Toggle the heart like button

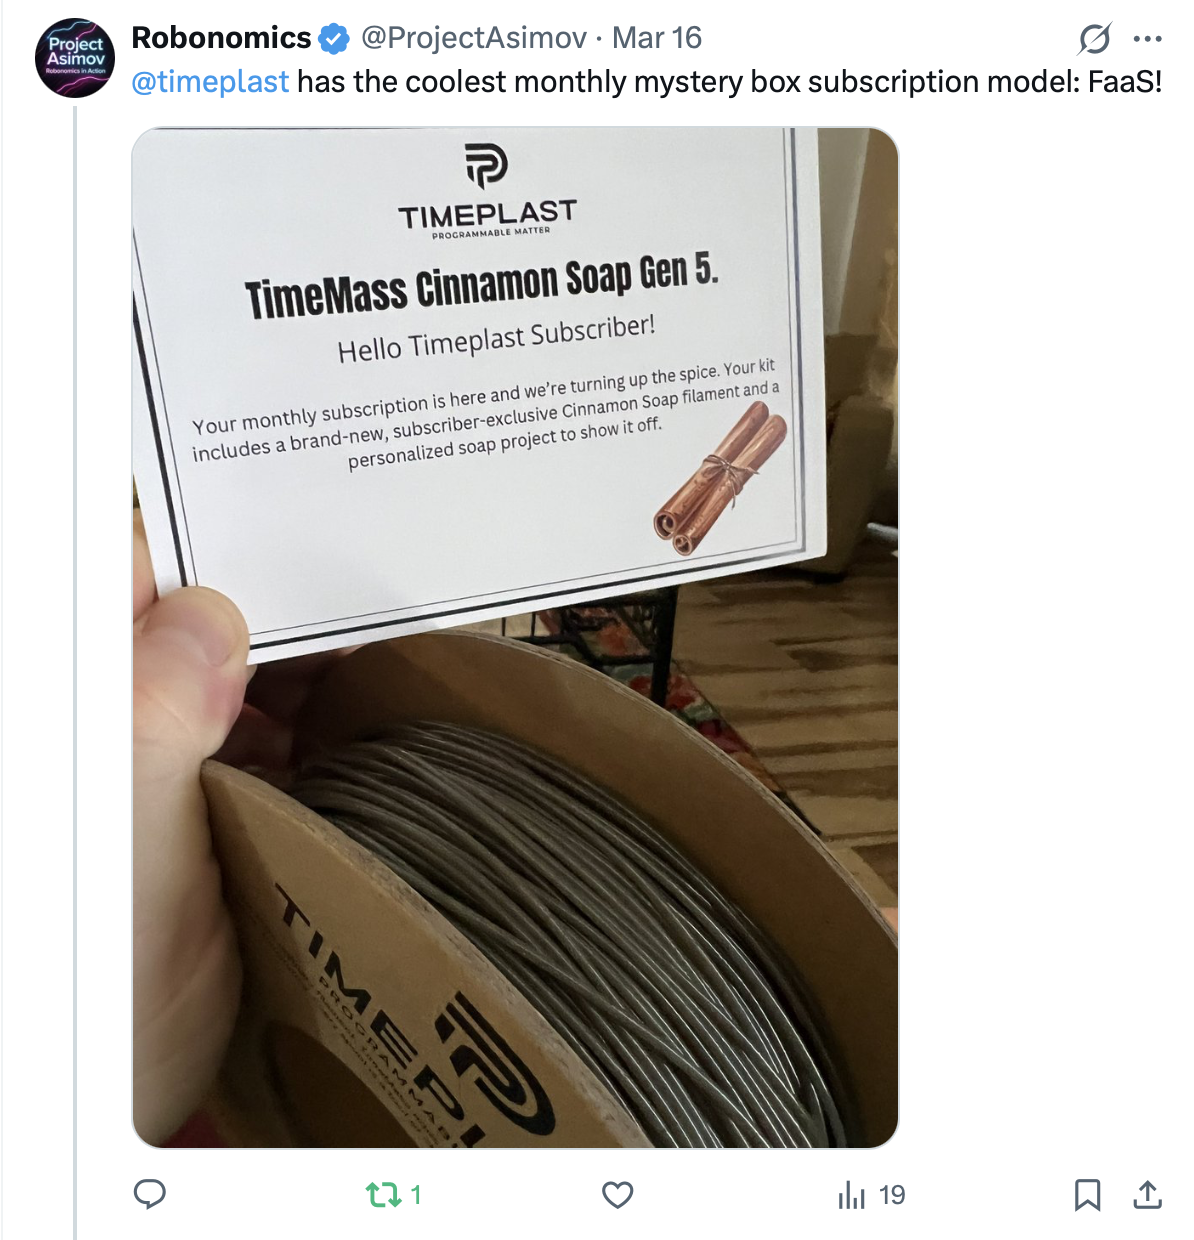click(618, 1194)
